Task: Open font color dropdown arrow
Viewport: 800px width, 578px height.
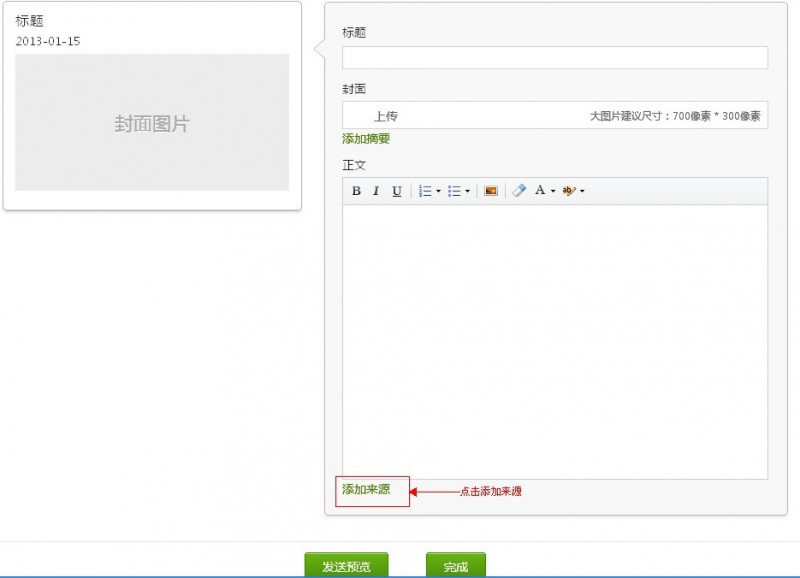Action: [553, 191]
